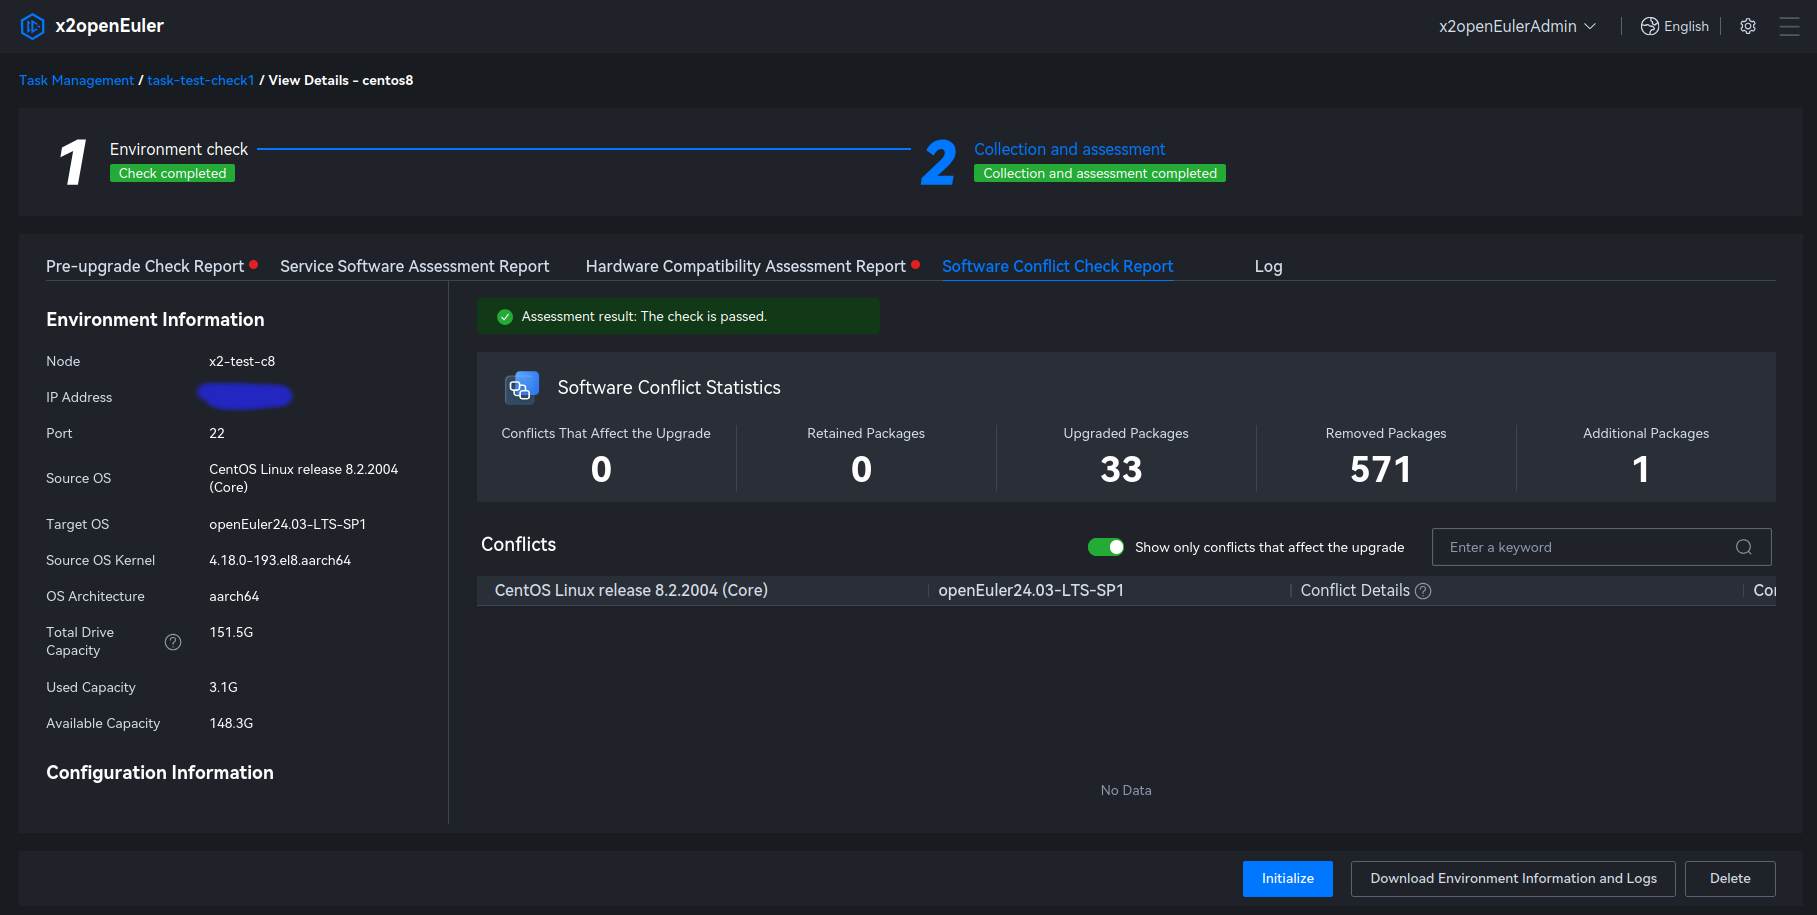This screenshot has width=1817, height=915.
Task: Click the Delete button
Action: (1729, 879)
